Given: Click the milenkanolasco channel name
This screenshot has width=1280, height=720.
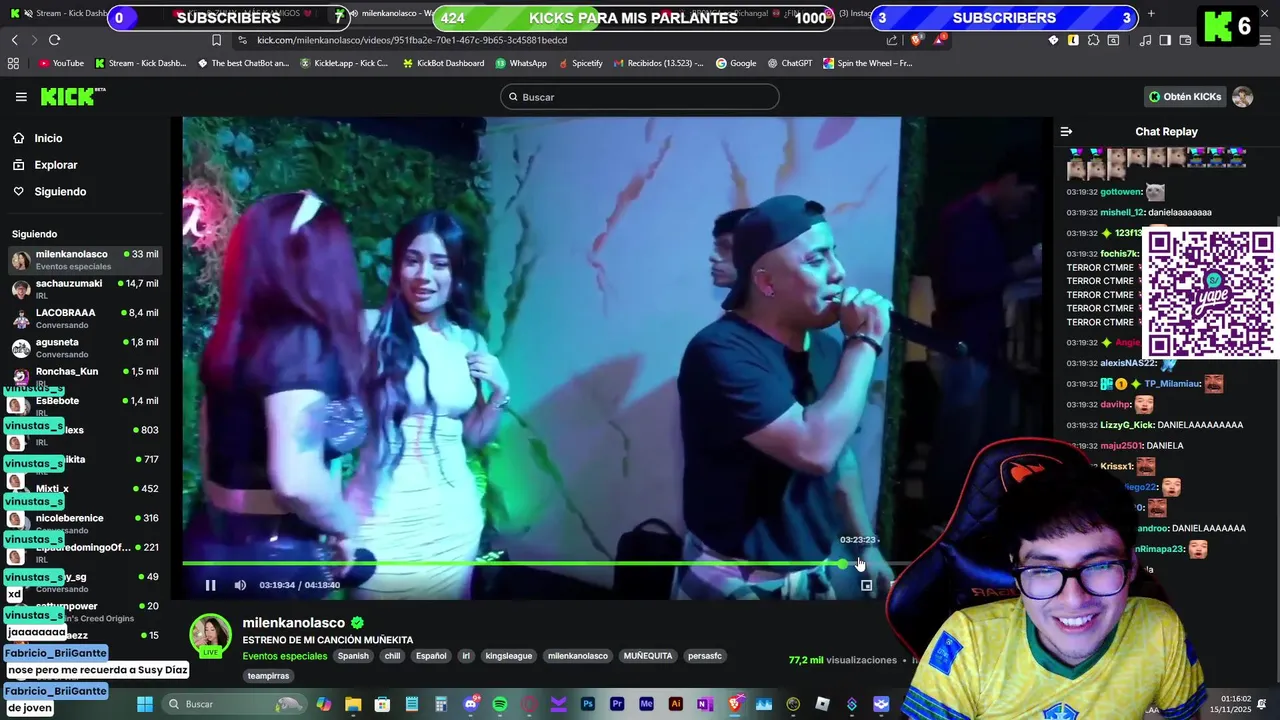Looking at the screenshot, I should 294,623.
